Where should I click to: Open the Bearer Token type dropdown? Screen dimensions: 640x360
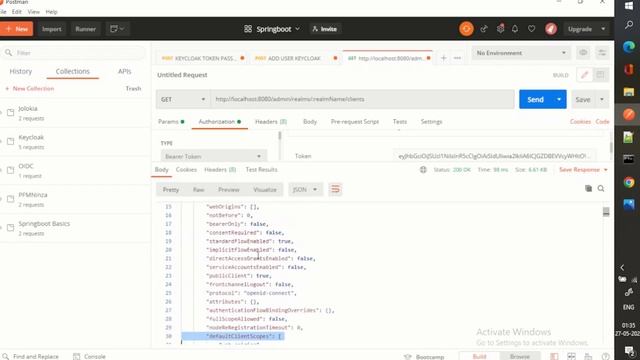(x=213, y=156)
